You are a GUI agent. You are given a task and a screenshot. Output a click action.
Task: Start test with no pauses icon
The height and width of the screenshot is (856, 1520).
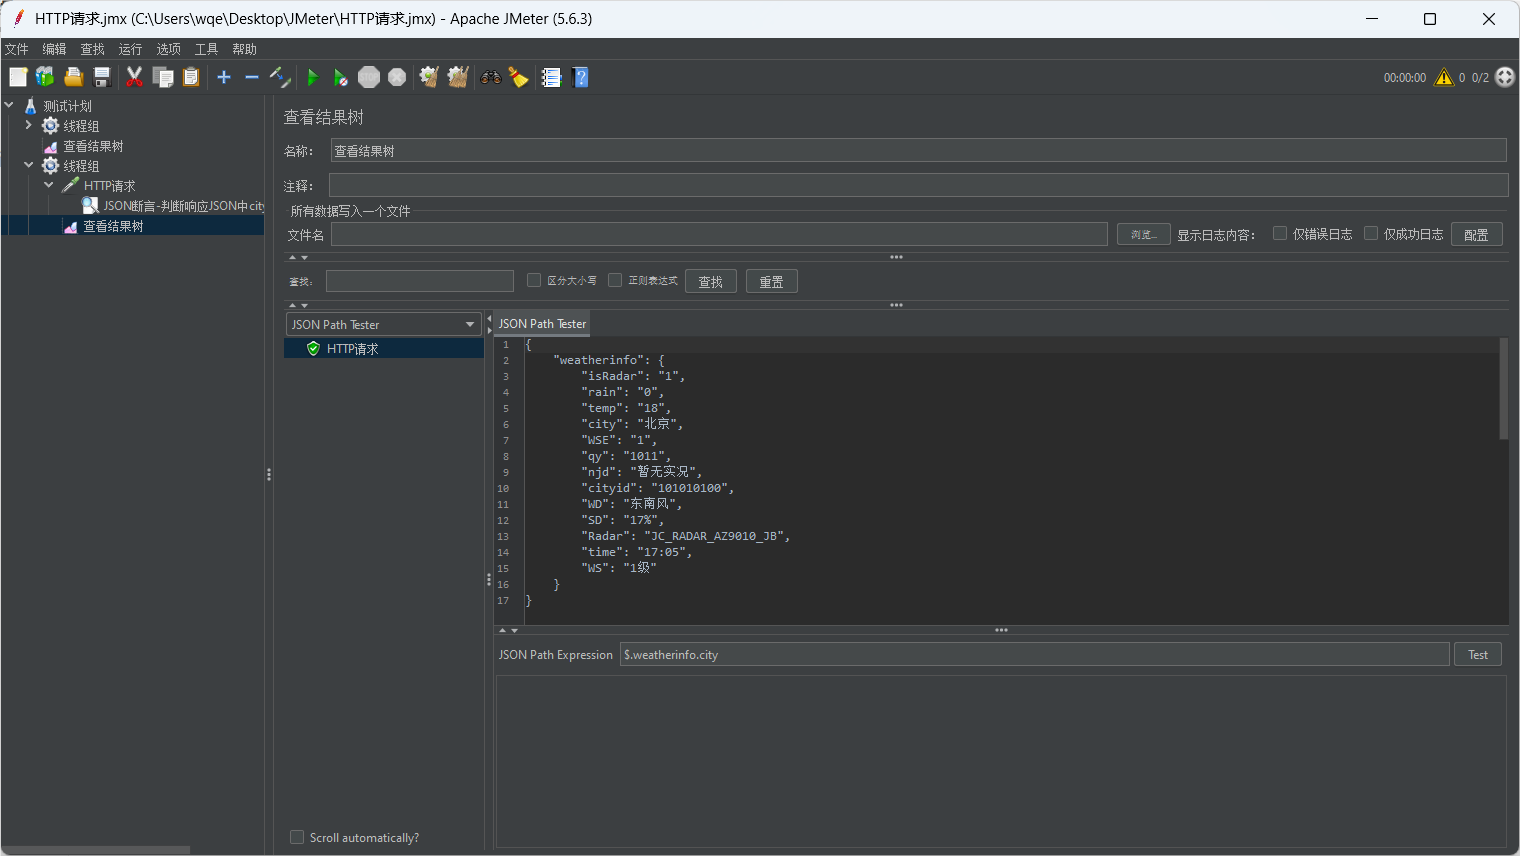tap(341, 77)
